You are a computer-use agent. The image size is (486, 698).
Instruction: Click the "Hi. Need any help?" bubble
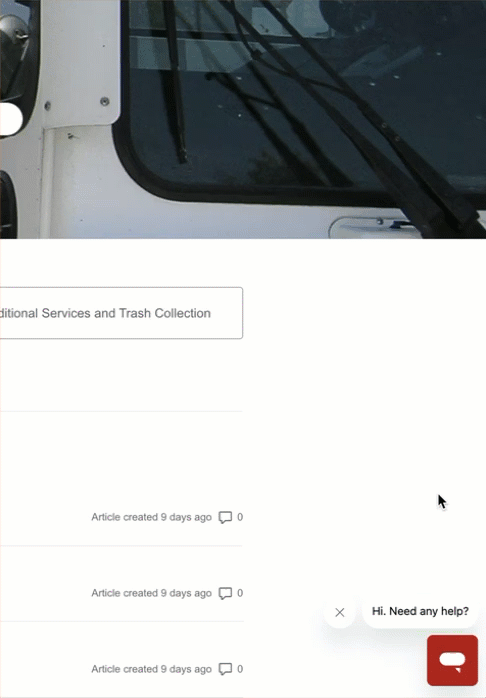(420, 611)
